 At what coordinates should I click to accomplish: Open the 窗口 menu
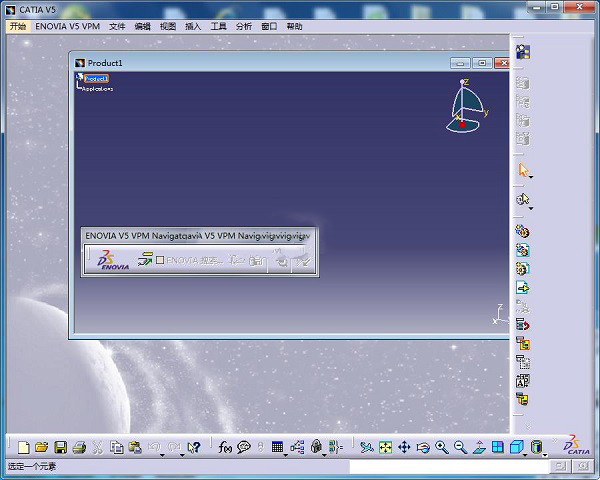point(269,26)
